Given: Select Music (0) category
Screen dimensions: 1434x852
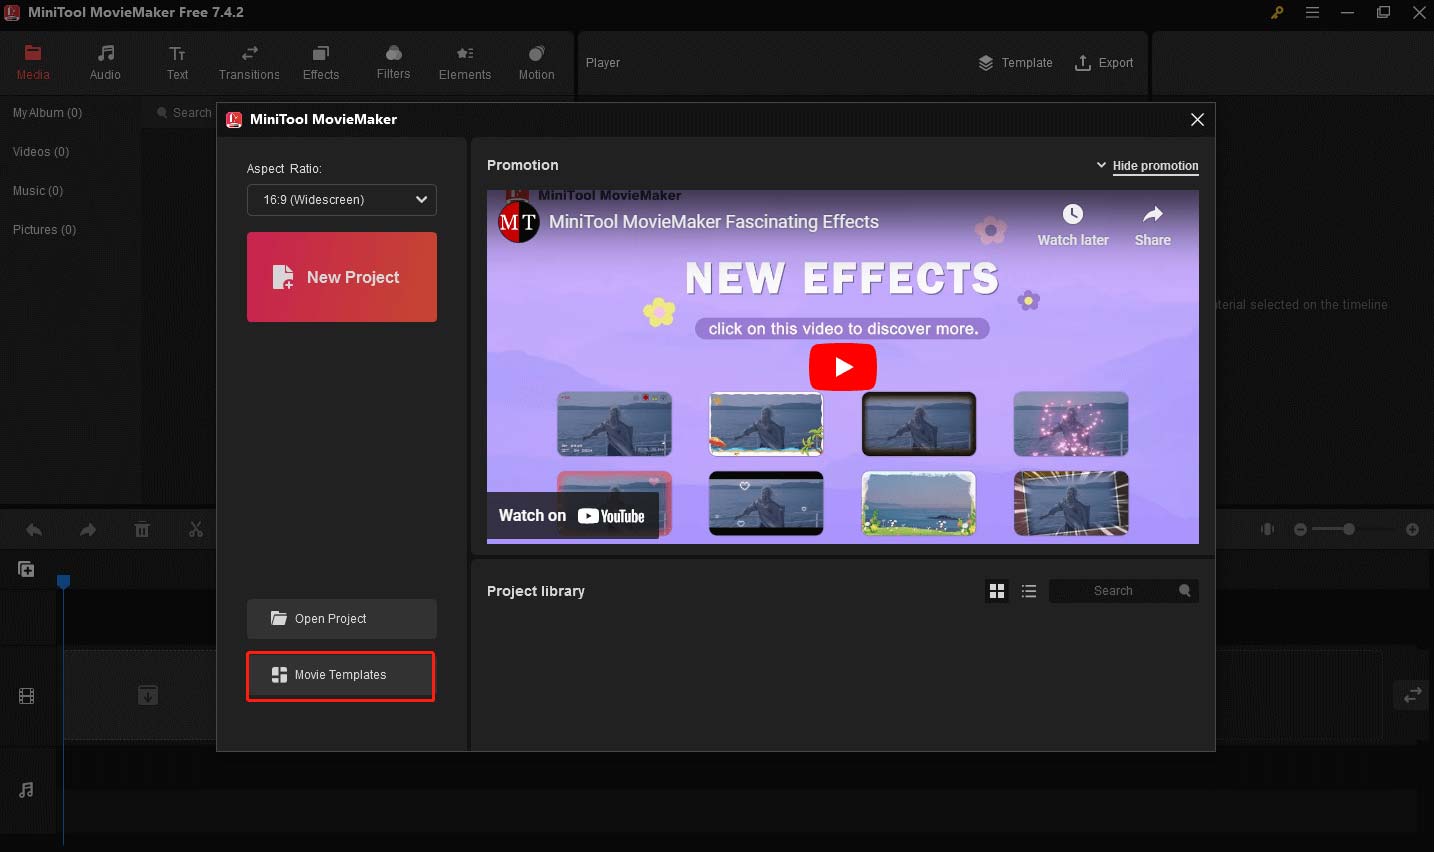Looking at the screenshot, I should point(38,191).
